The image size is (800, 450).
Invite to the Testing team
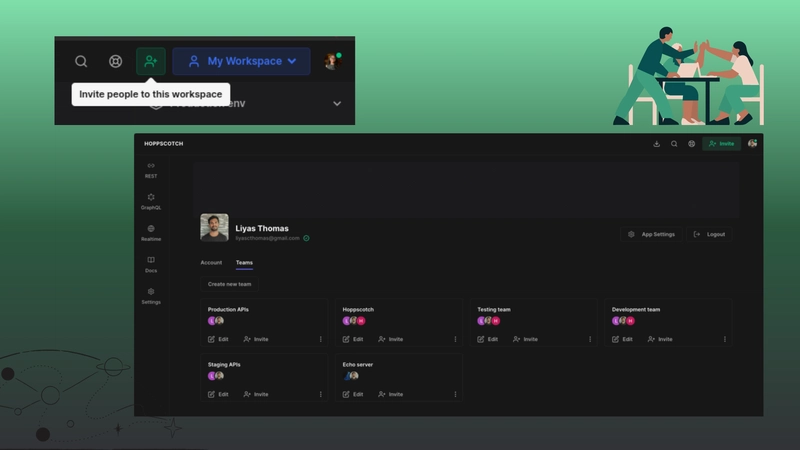526,339
